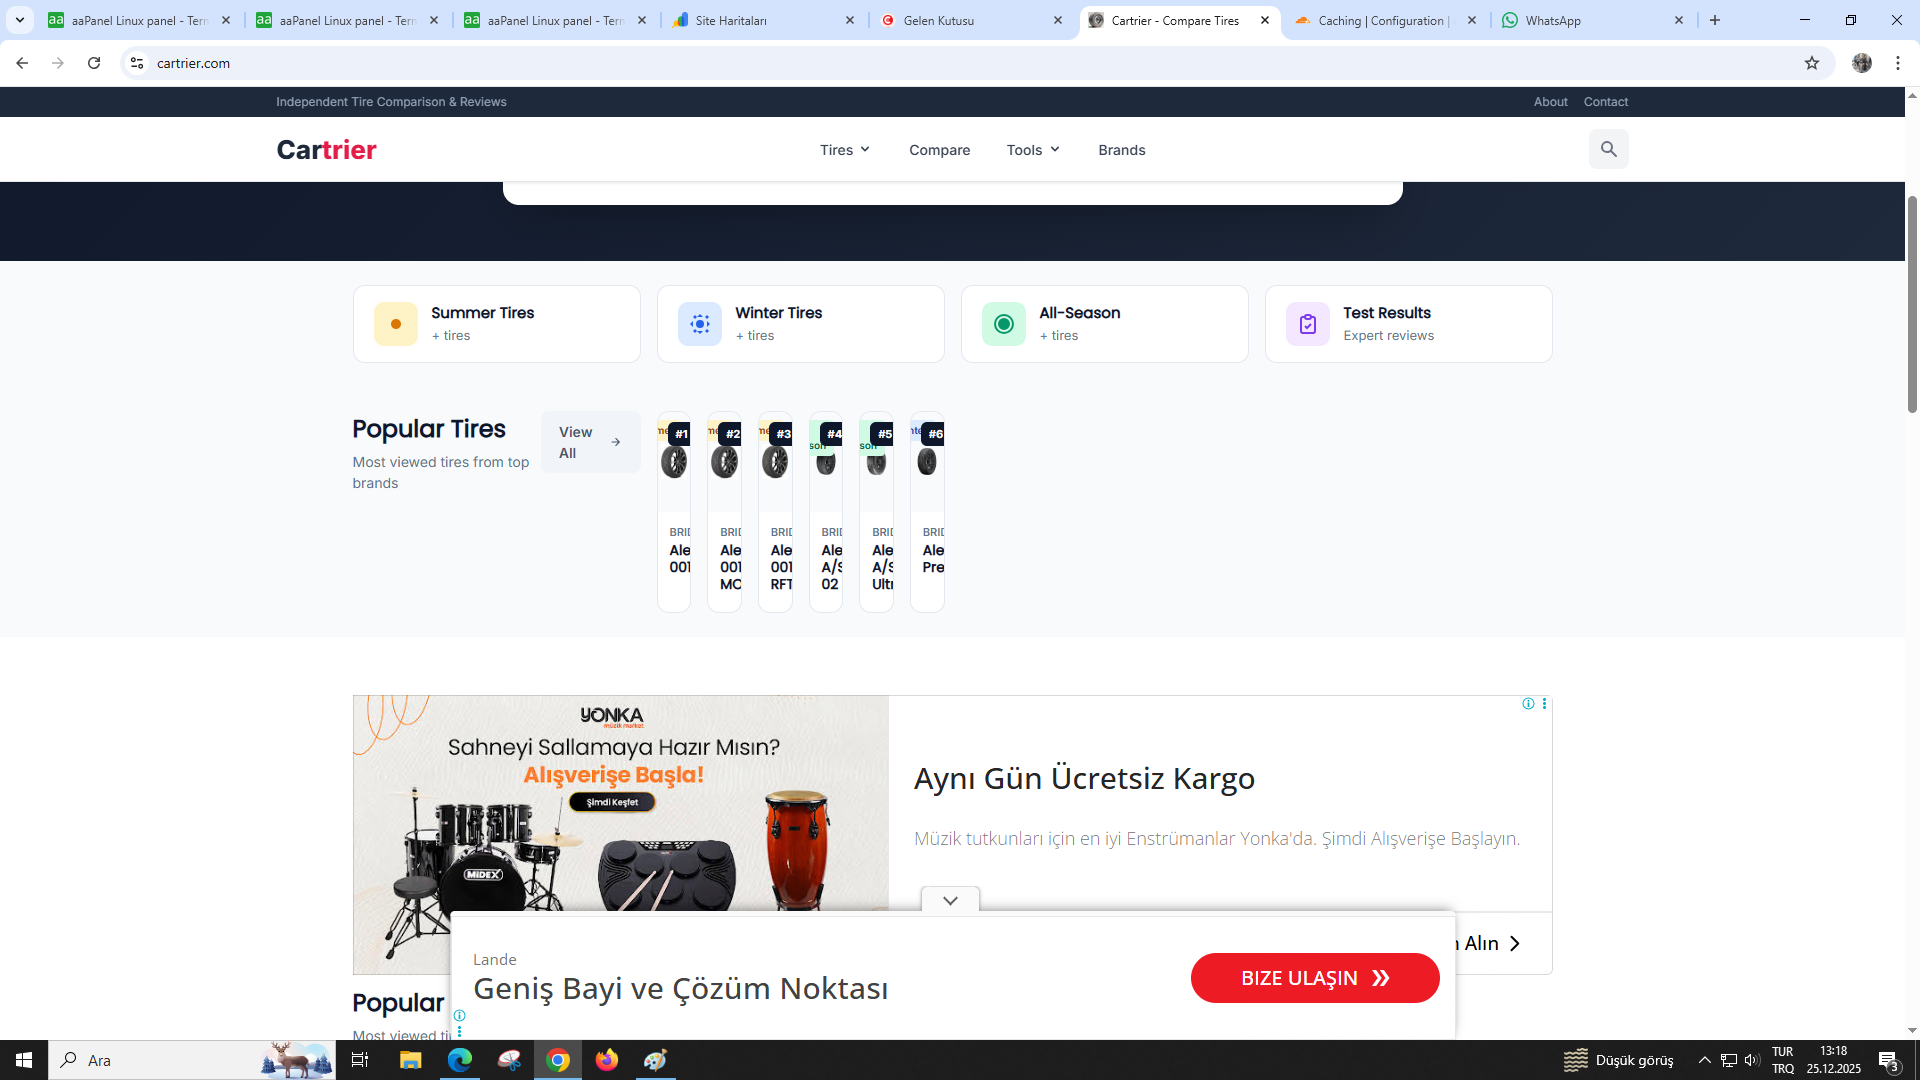Open the volume control in system tray

pos(1752,1060)
